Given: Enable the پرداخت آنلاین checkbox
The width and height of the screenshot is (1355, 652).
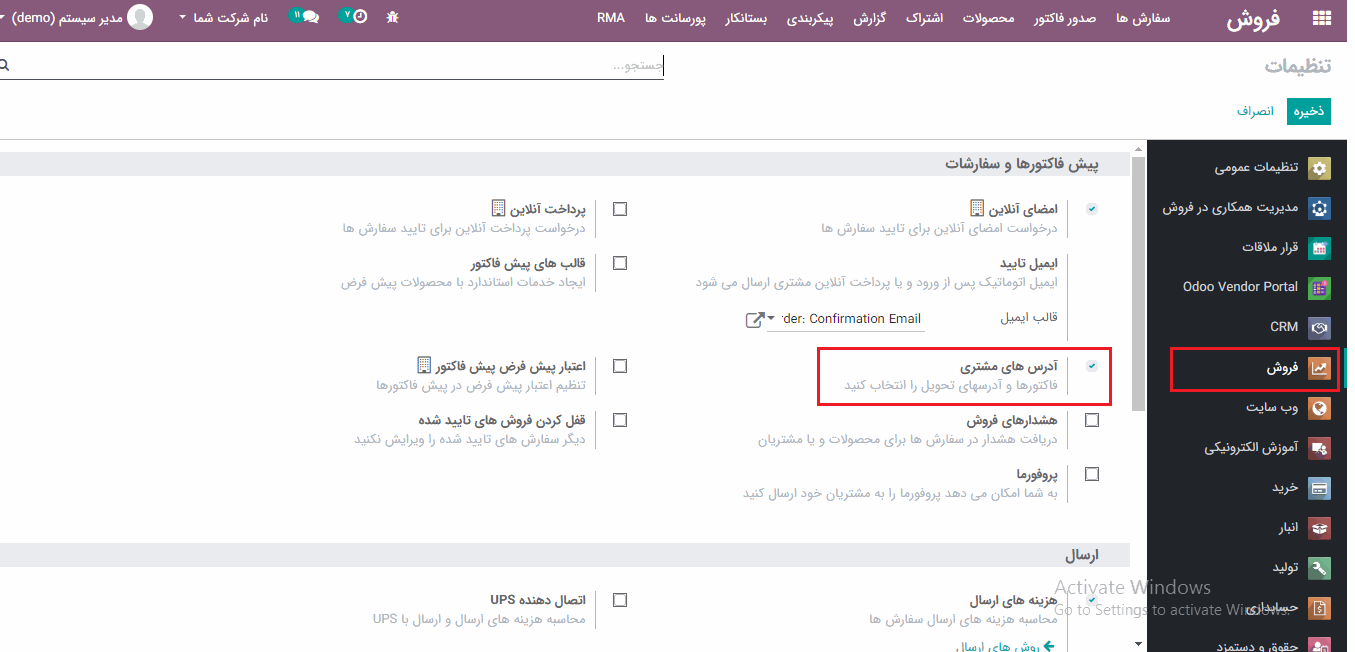Looking at the screenshot, I should [620, 209].
